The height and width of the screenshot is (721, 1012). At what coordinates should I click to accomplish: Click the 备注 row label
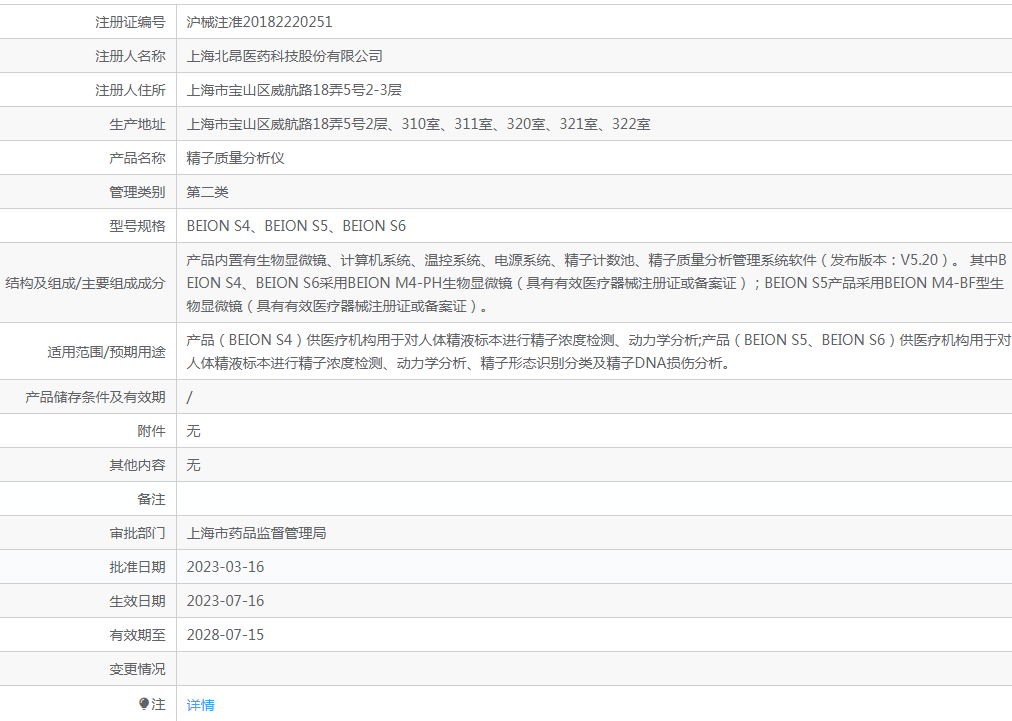coord(151,499)
